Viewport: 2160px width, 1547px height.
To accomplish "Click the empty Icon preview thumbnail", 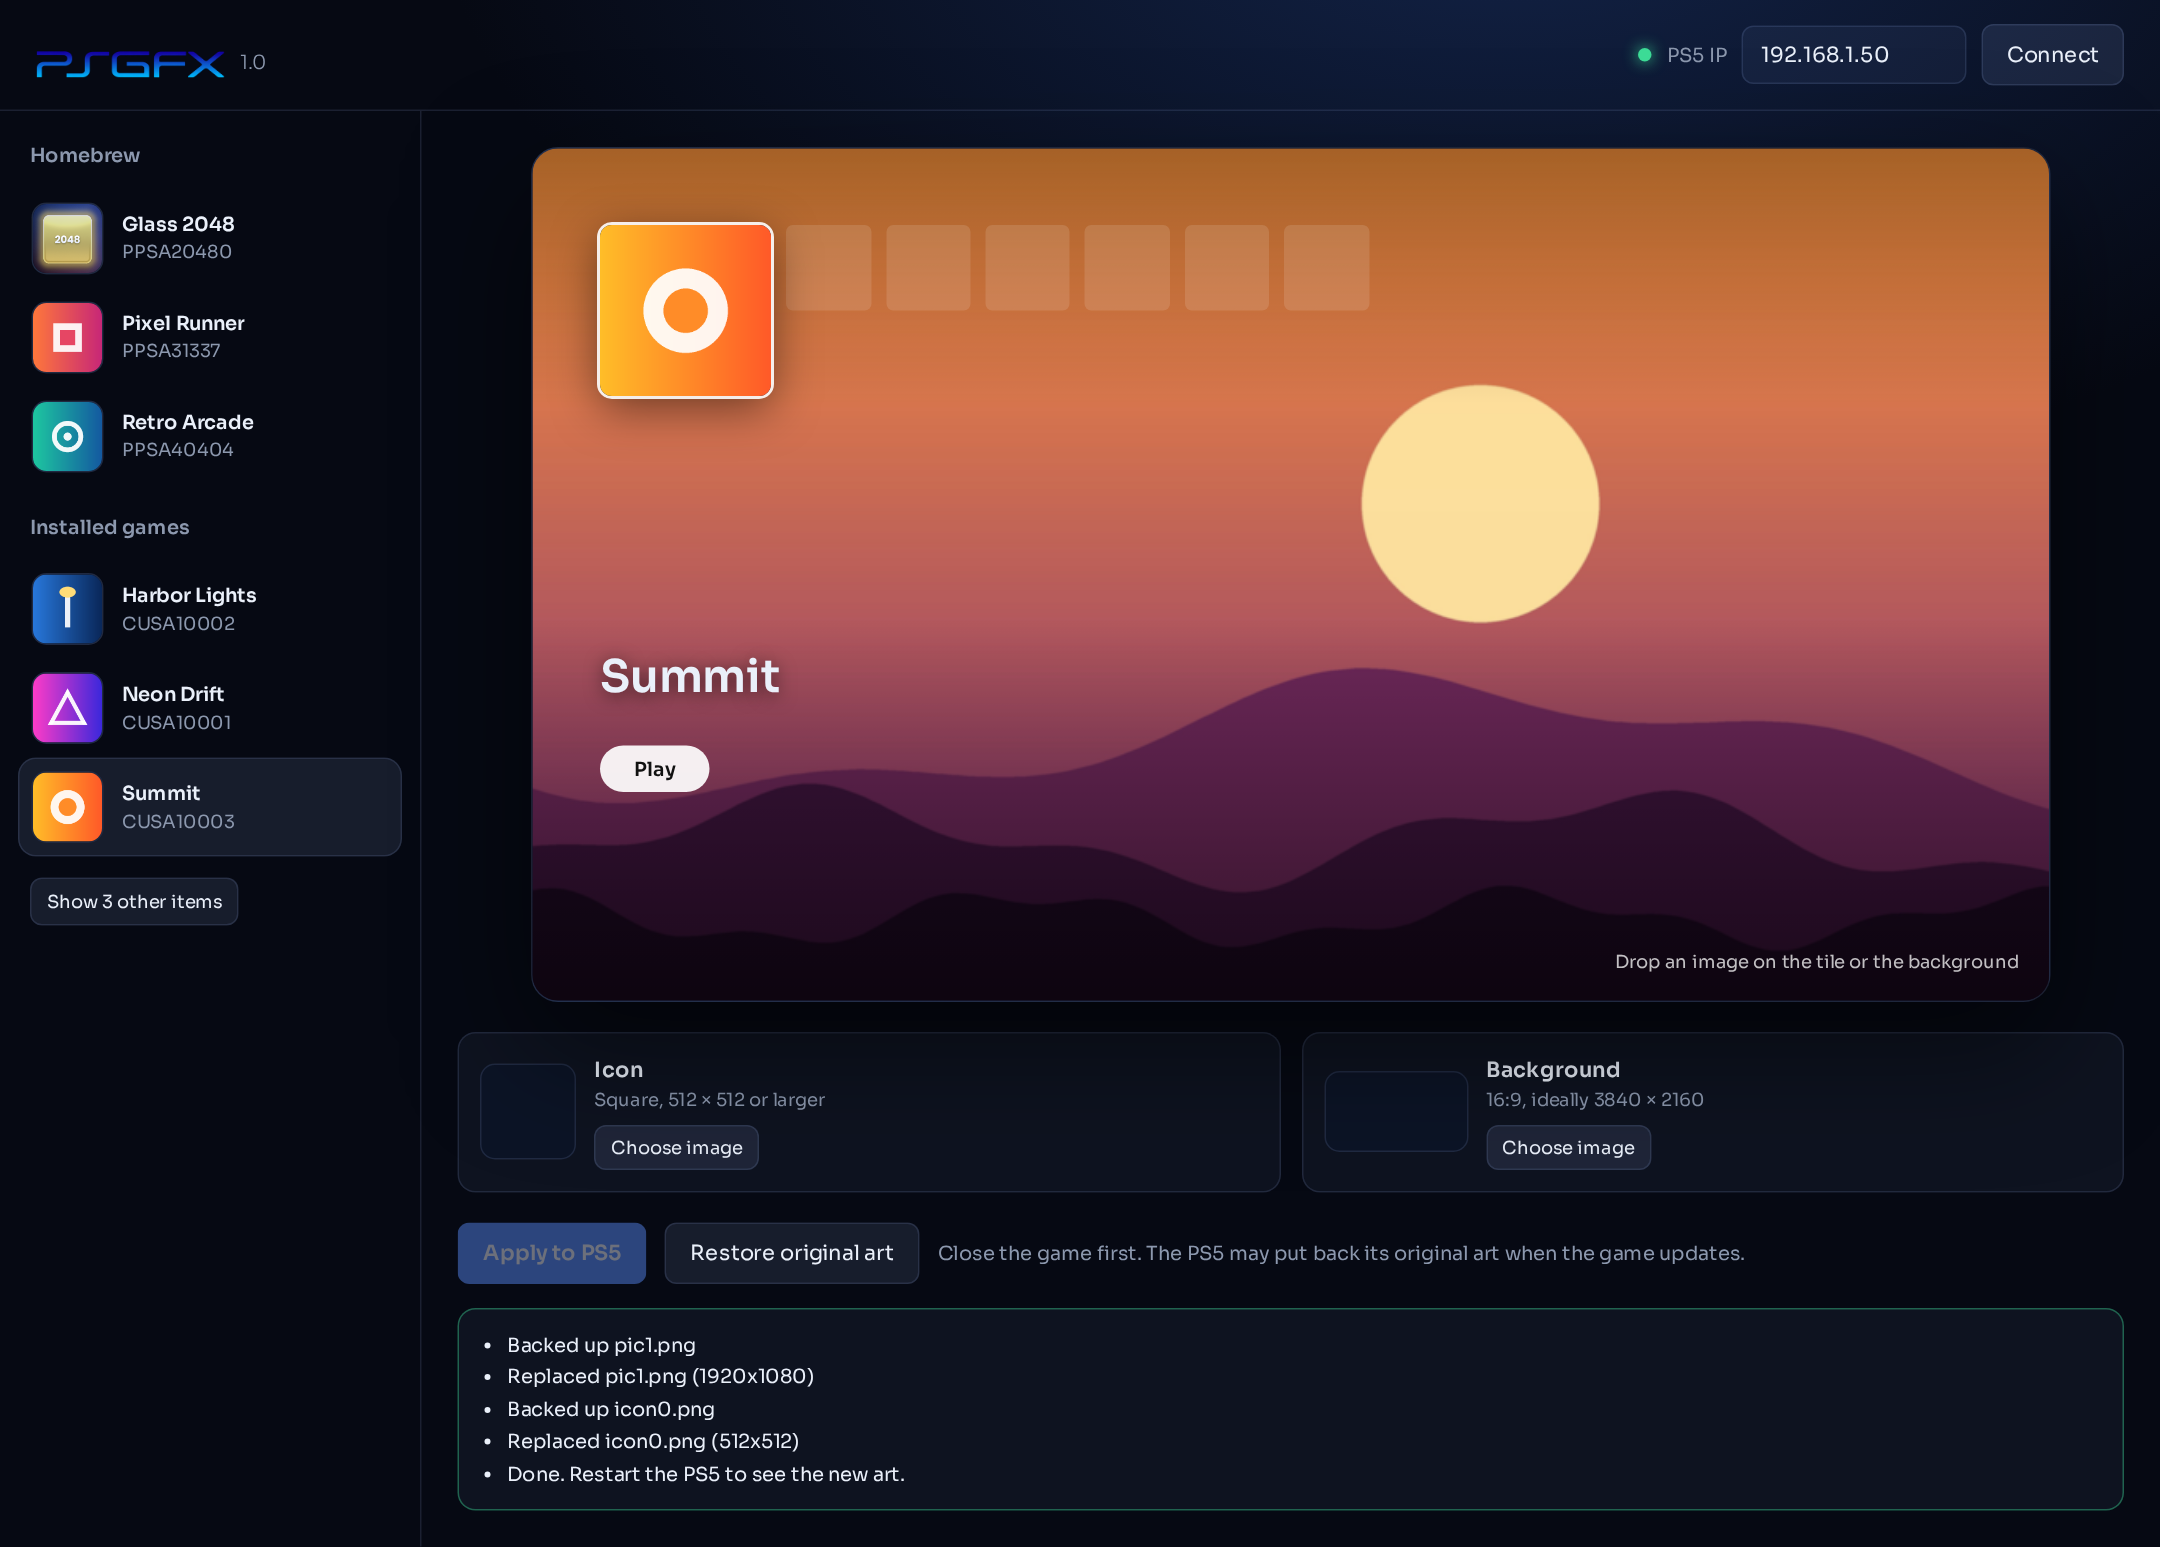I will tap(528, 1111).
